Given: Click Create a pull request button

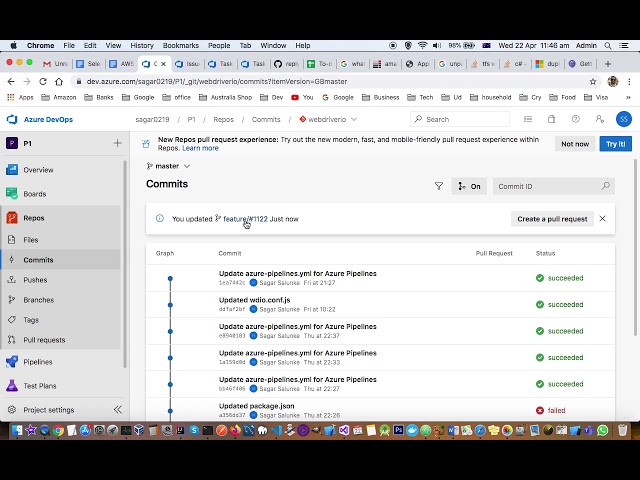Looking at the screenshot, I should click(552, 219).
